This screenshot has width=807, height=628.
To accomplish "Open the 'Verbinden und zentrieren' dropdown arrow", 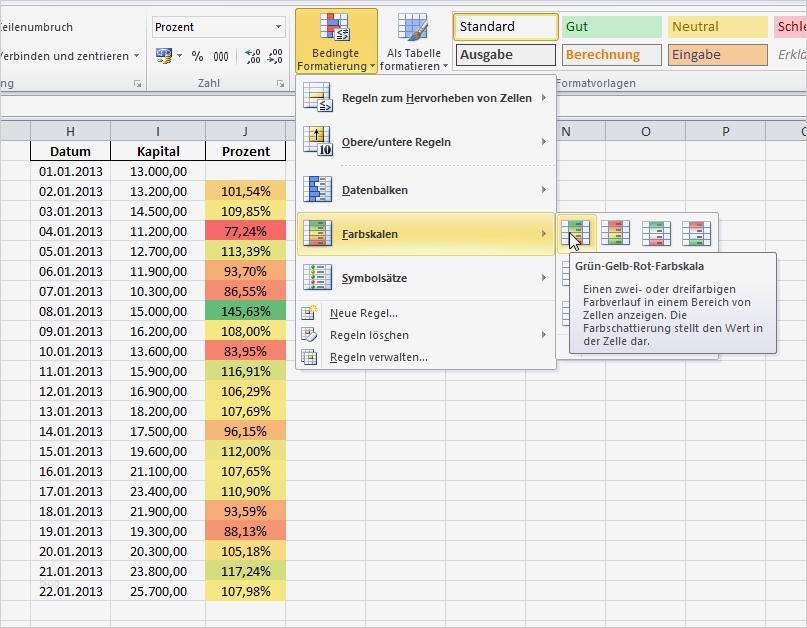I will (x=137, y=57).
